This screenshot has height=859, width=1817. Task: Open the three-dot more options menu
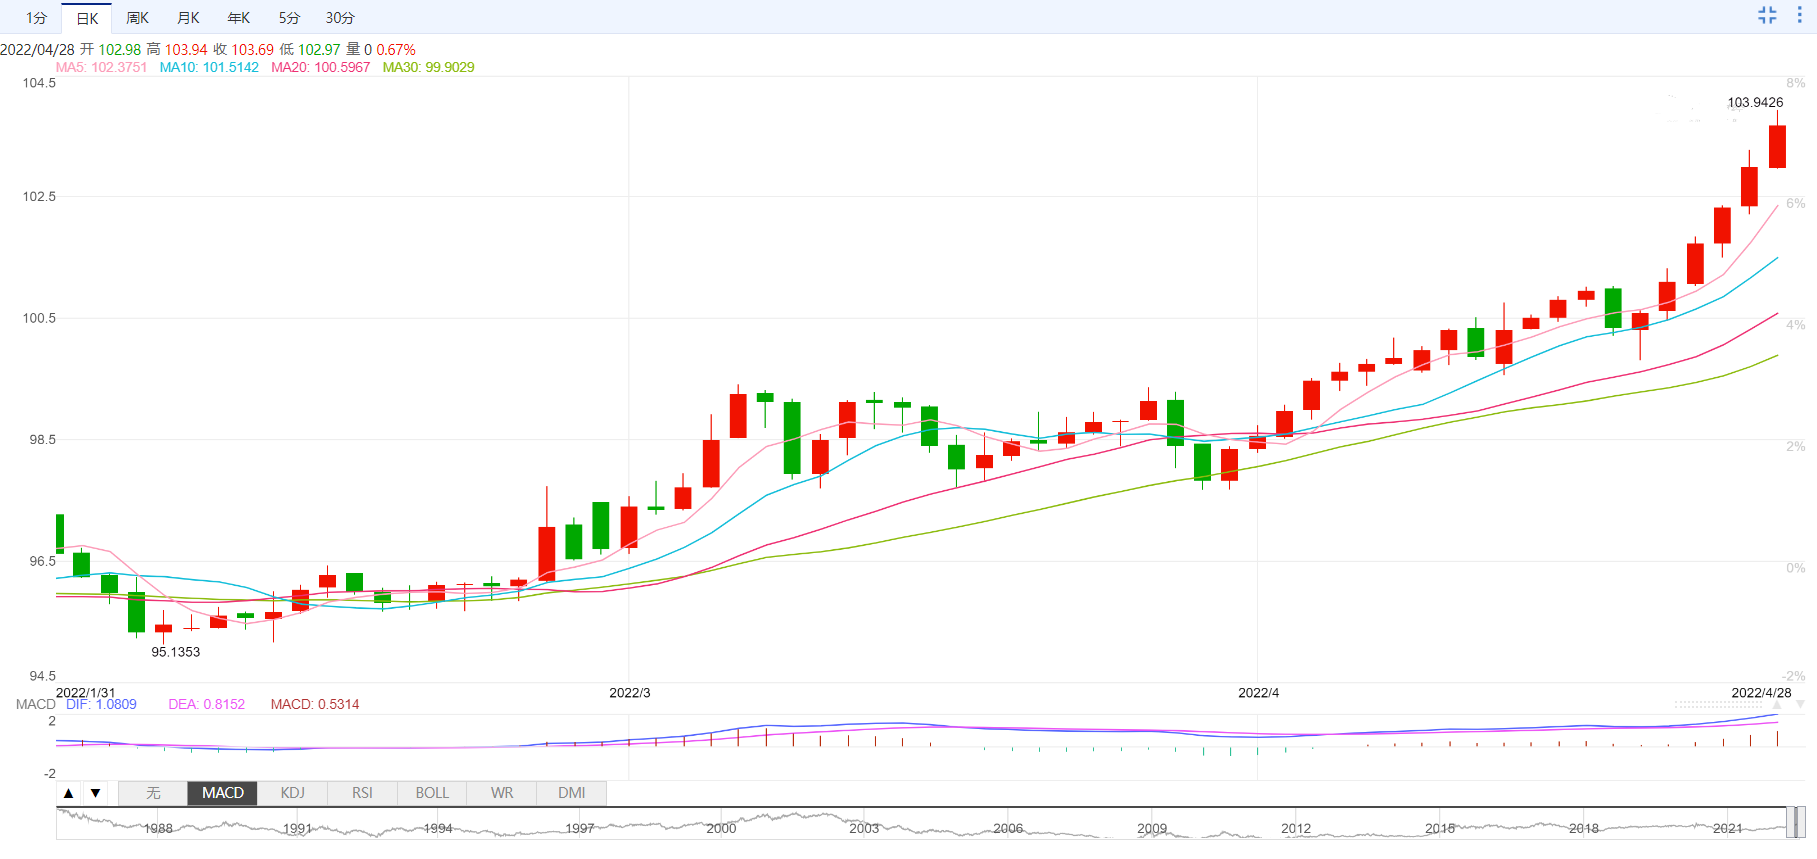click(1799, 15)
